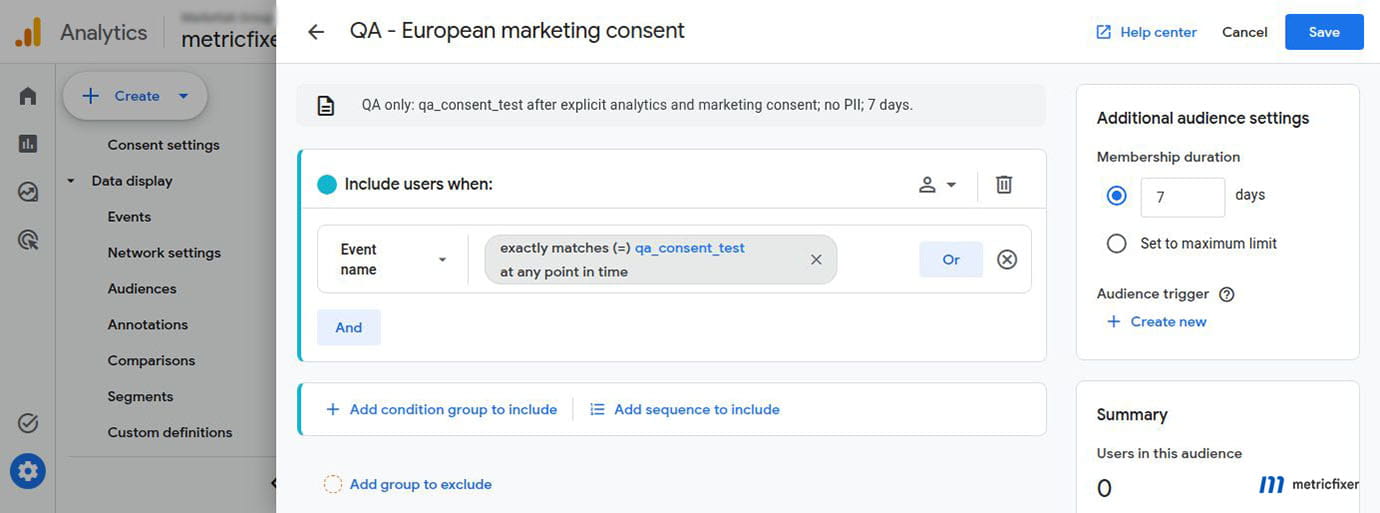Remove the Event name condition row
Viewport: 1380px width, 513px height.
[1007, 260]
